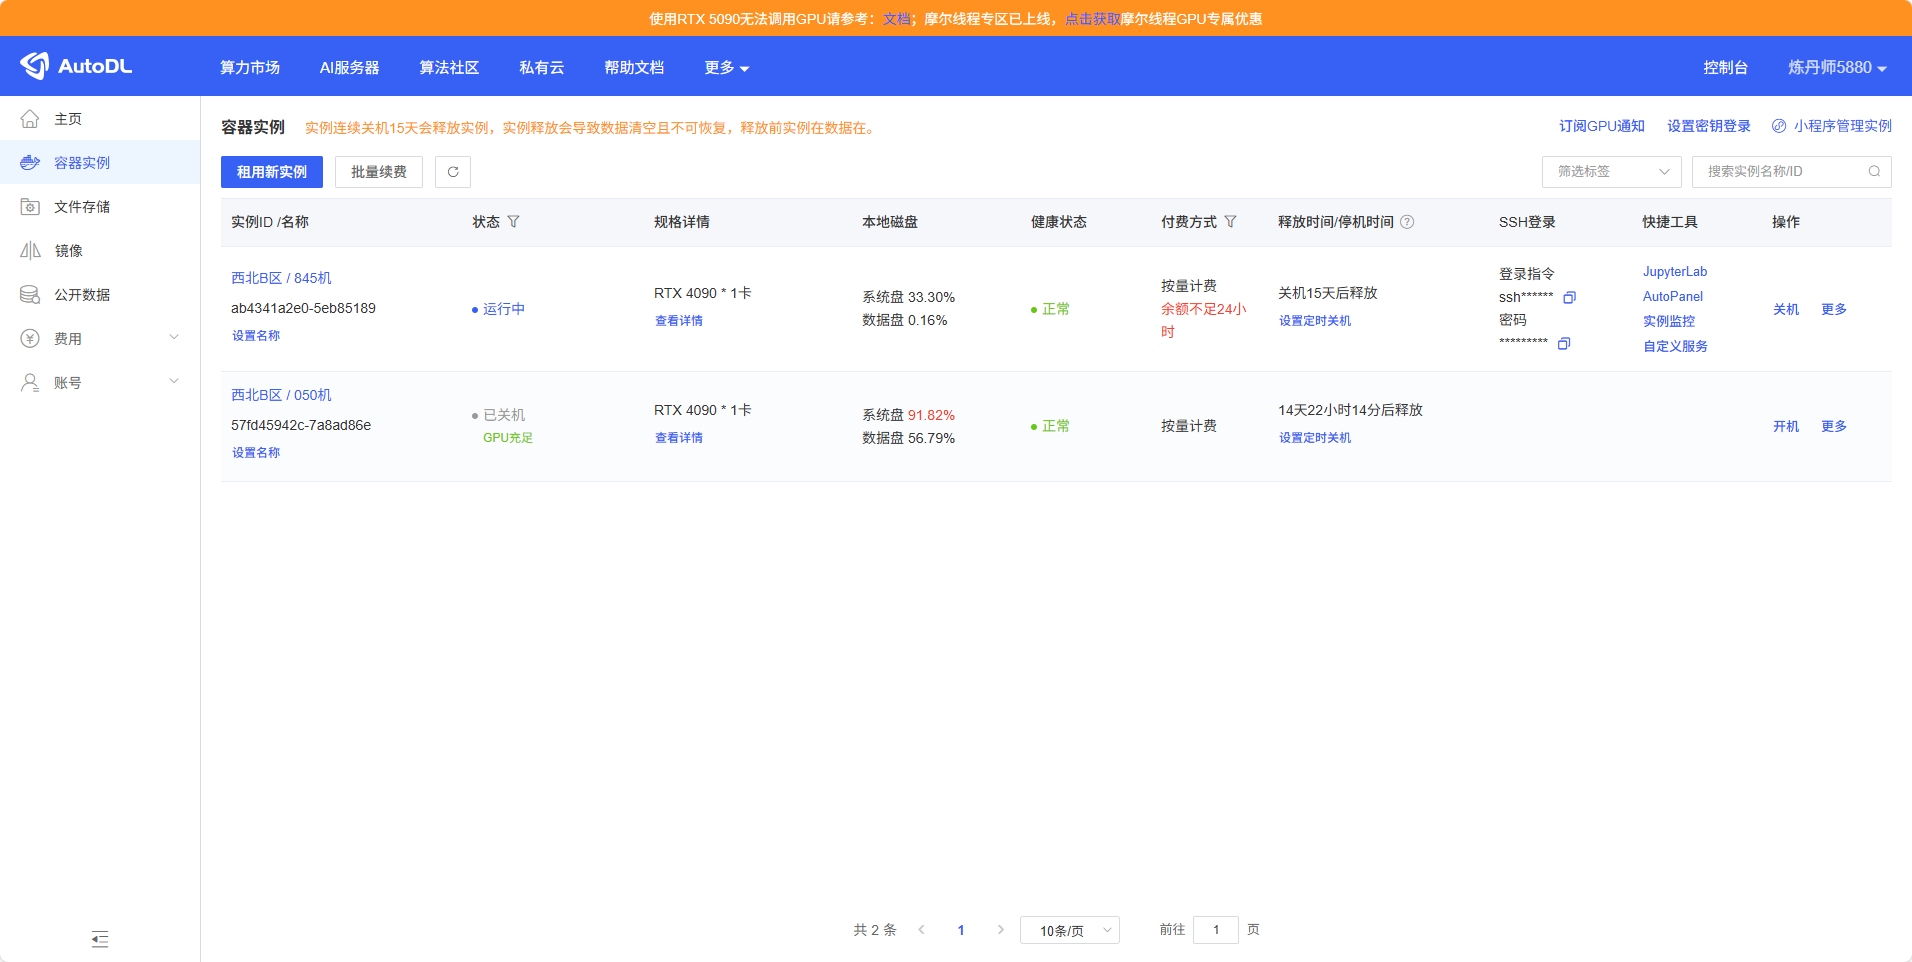1912x962 pixels.
Task: Collapse the sidebar with bottom arrow
Action: tap(99, 939)
